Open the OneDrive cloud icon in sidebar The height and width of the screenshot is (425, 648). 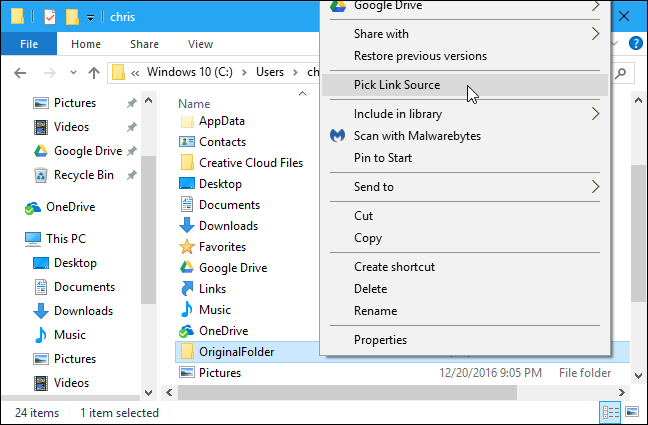[x=32, y=207]
